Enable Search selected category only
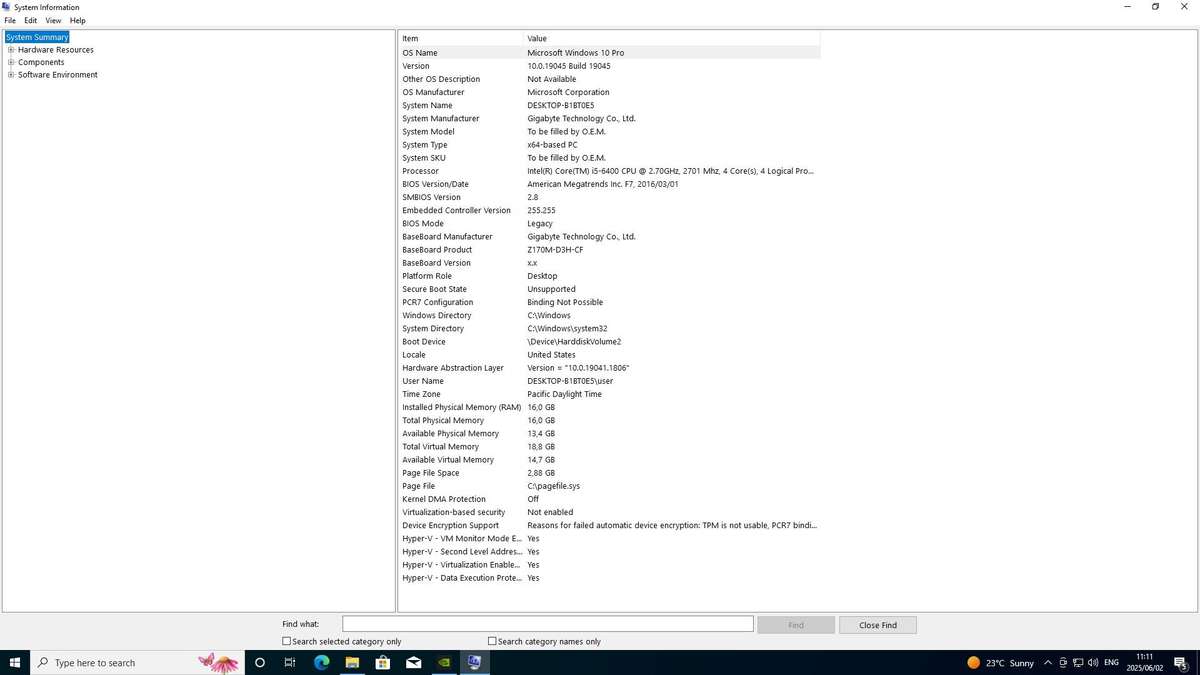Image resolution: width=1200 pixels, height=675 pixels. 285,641
